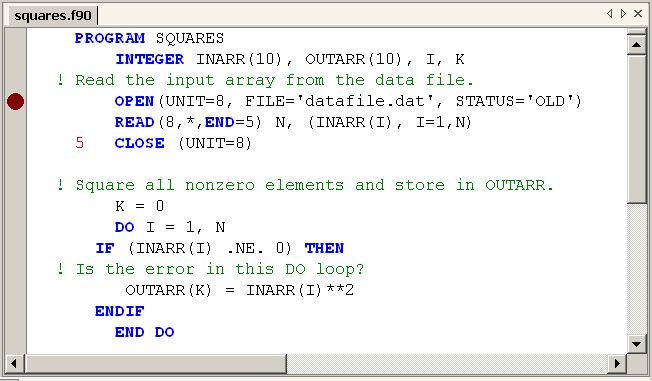Image resolution: width=652 pixels, height=381 pixels.
Task: Click the horizontal scrollbar left arrow
Action: pos(14,364)
